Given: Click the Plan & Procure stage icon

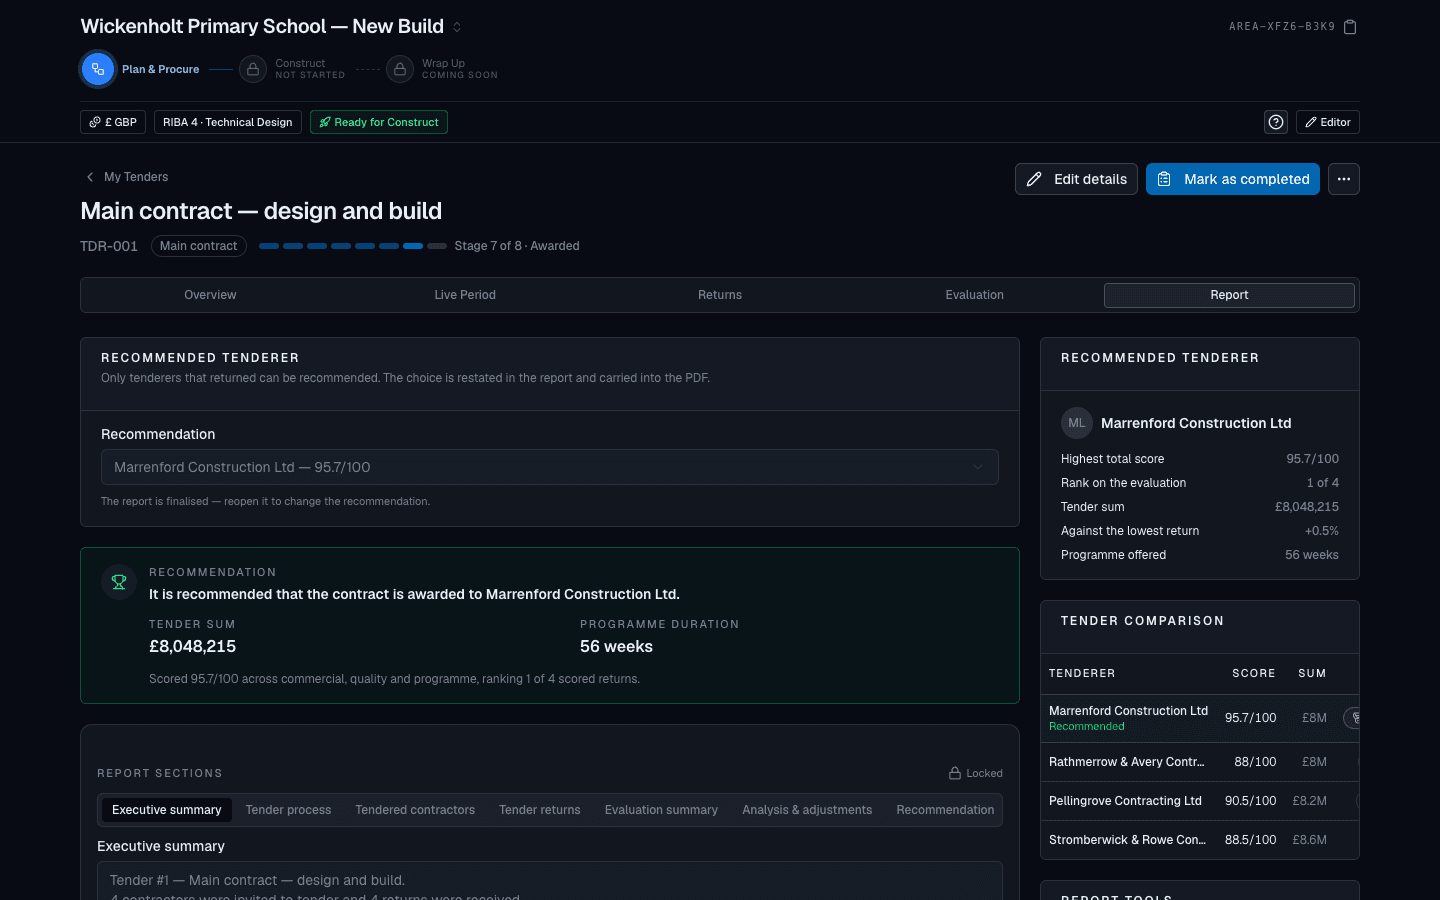Looking at the screenshot, I should pyautogui.click(x=97, y=69).
